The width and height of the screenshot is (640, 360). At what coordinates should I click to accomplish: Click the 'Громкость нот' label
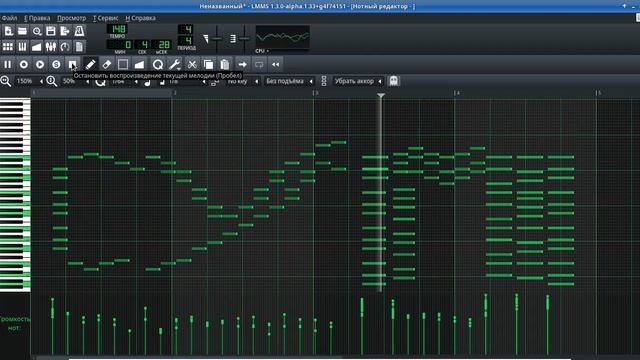click(15, 323)
